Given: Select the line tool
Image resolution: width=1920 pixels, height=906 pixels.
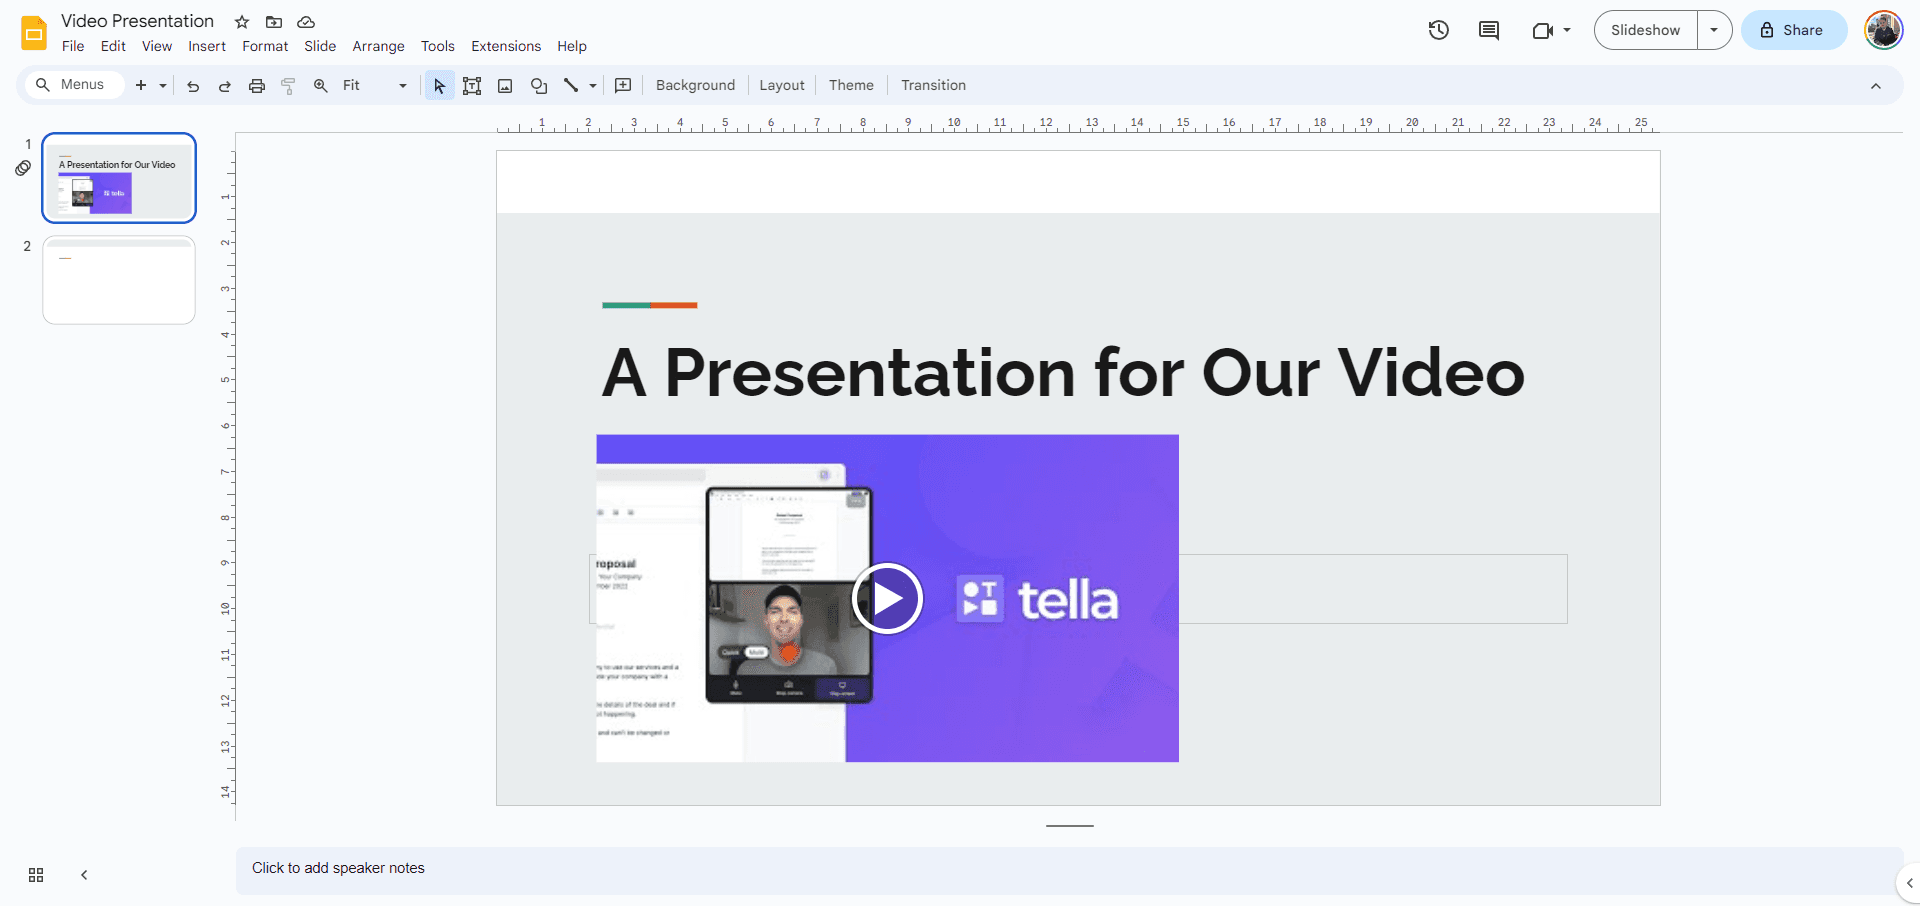Looking at the screenshot, I should [x=571, y=86].
